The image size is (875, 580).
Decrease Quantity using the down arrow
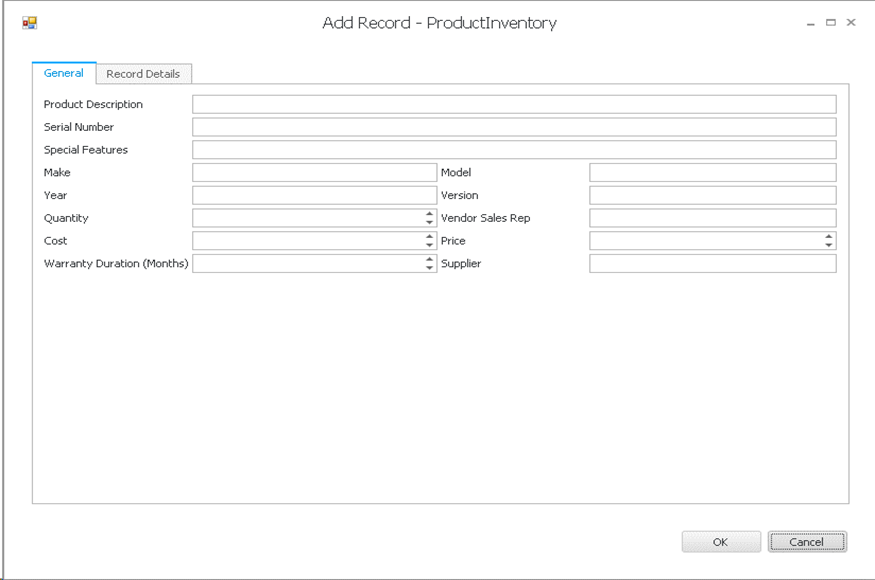430,223
